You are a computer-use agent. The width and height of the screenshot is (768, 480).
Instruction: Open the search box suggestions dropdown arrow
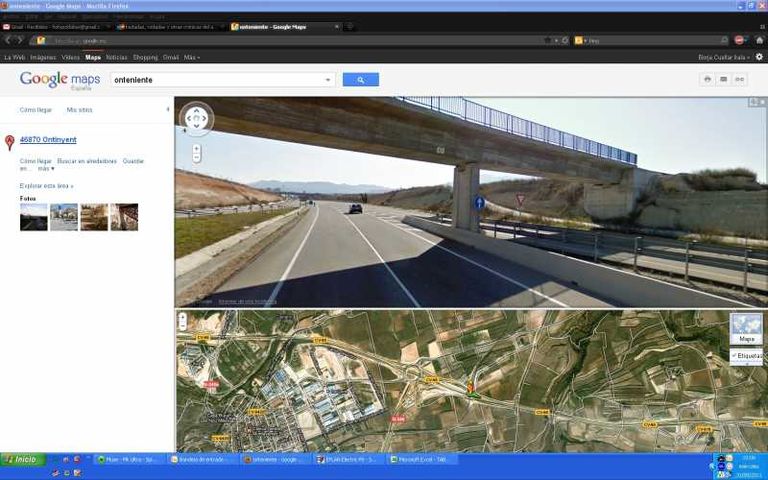point(328,80)
